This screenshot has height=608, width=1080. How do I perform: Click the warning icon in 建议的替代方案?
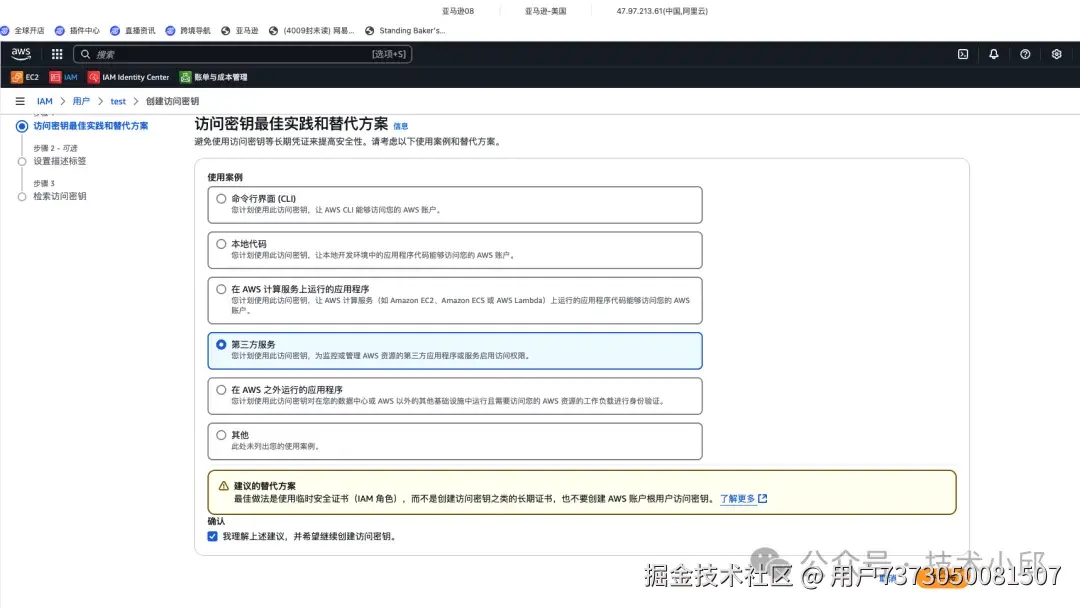(224, 485)
